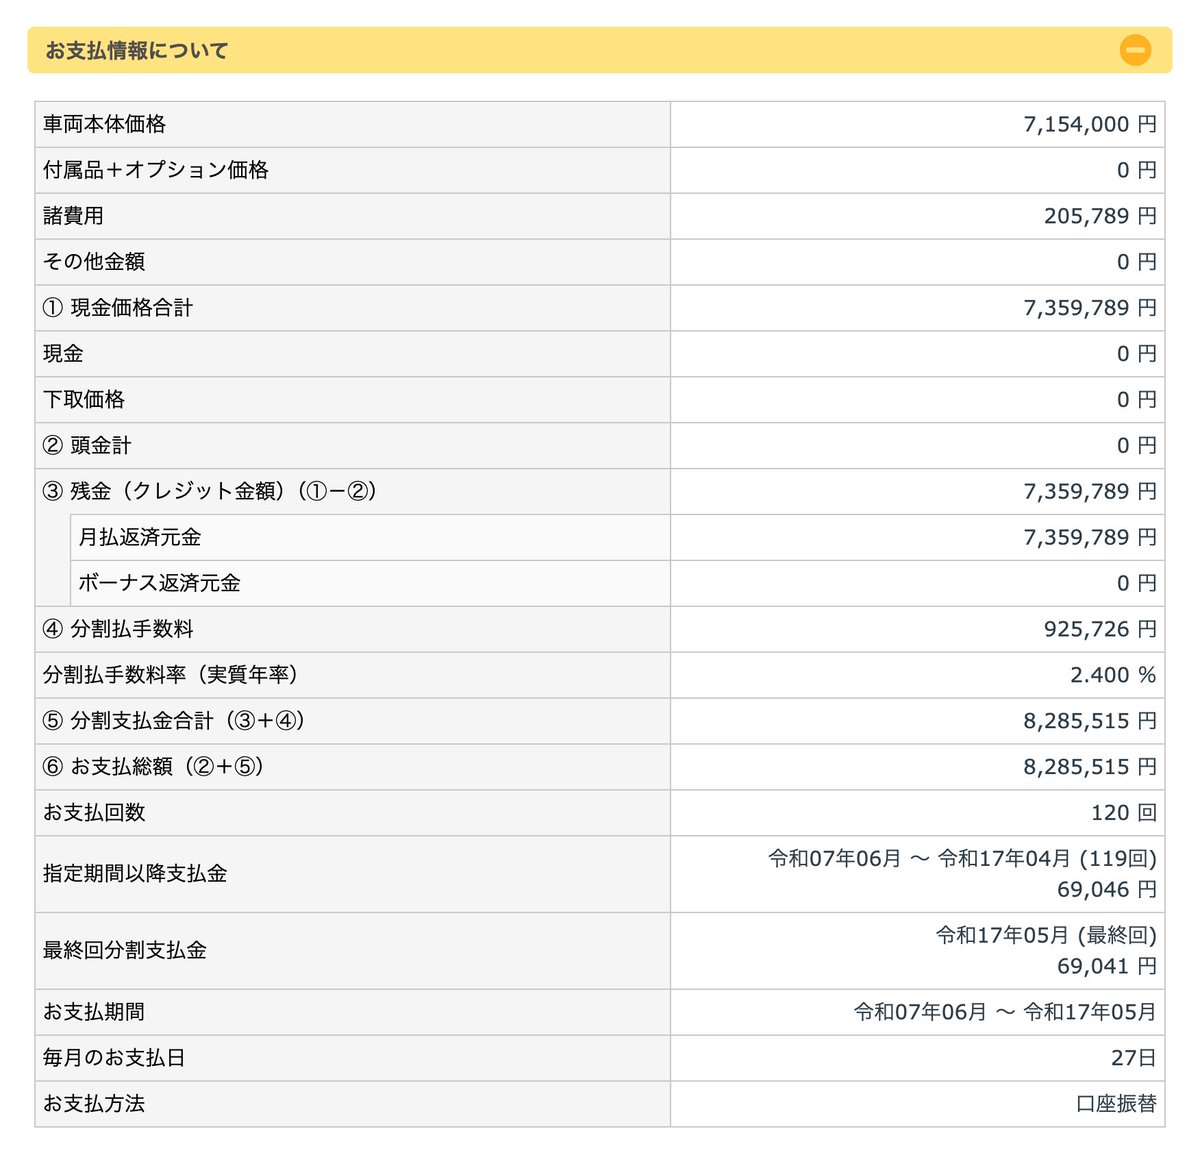This screenshot has height=1155, width=1200.
Task: Select the 27日 payment day value
Action: pyautogui.click(x=1134, y=1058)
